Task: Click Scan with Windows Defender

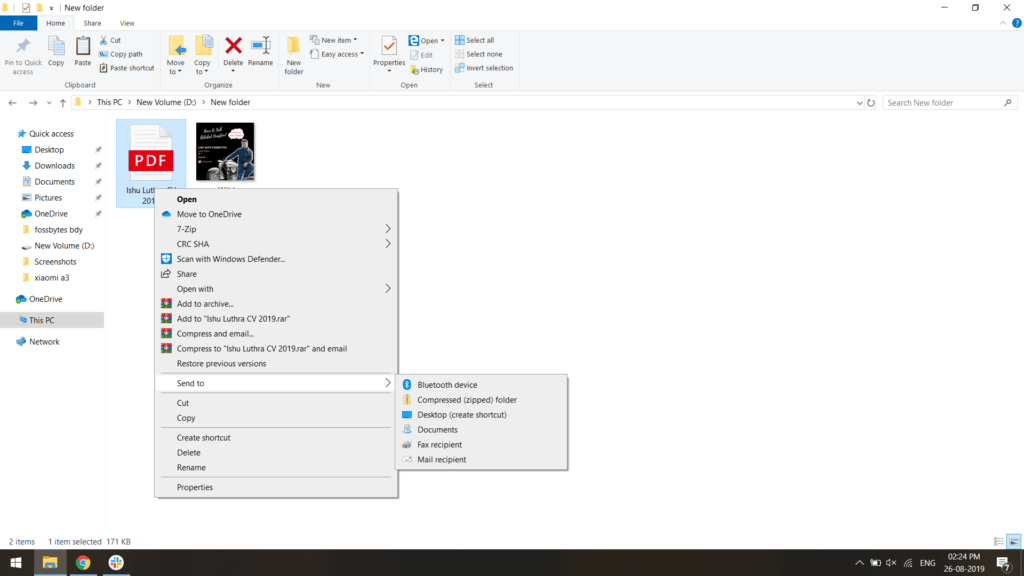Action: (231, 259)
